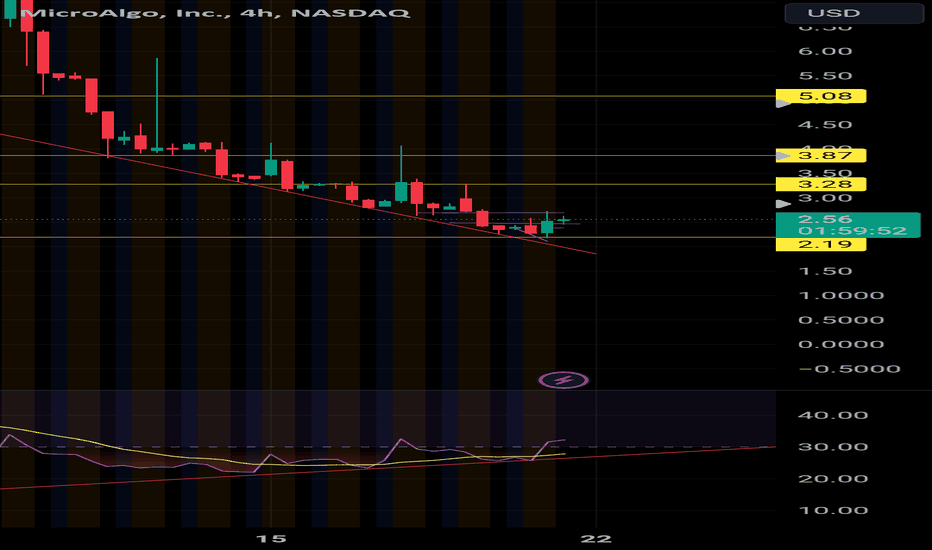
Task: Select the 5.08 yellow price label
Action: [x=821, y=96]
